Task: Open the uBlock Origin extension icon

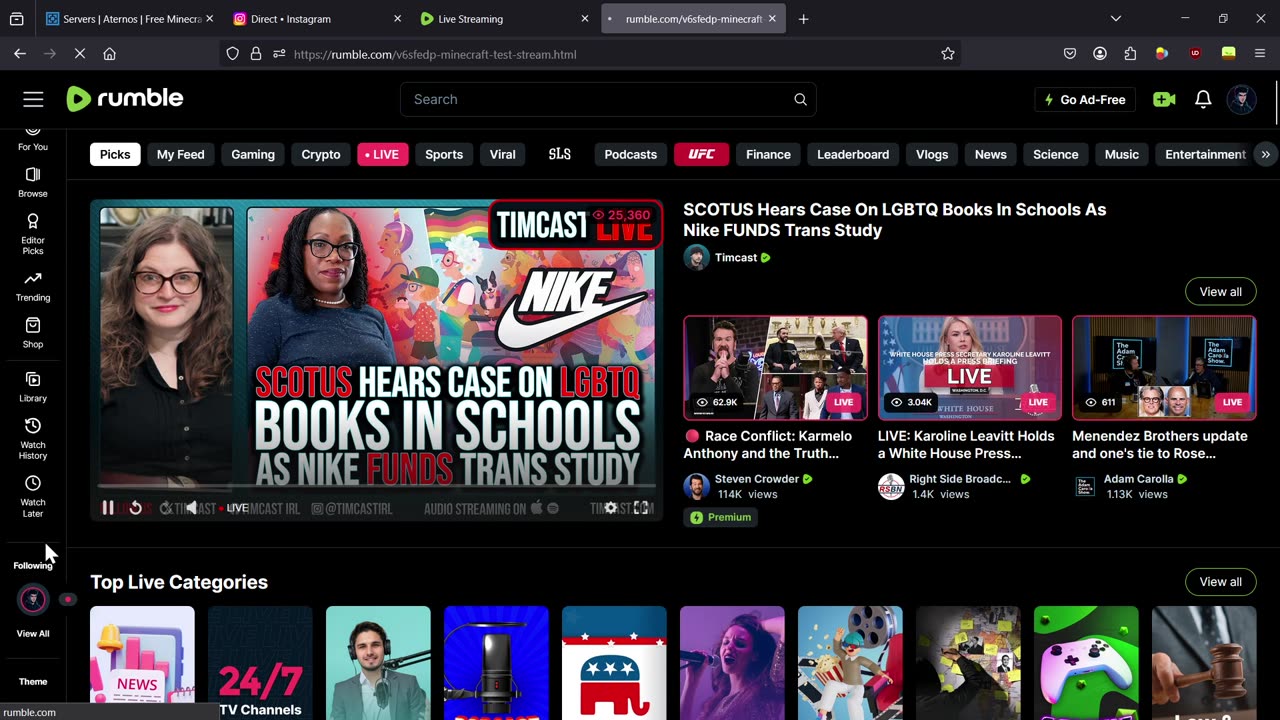Action: 1195,54
